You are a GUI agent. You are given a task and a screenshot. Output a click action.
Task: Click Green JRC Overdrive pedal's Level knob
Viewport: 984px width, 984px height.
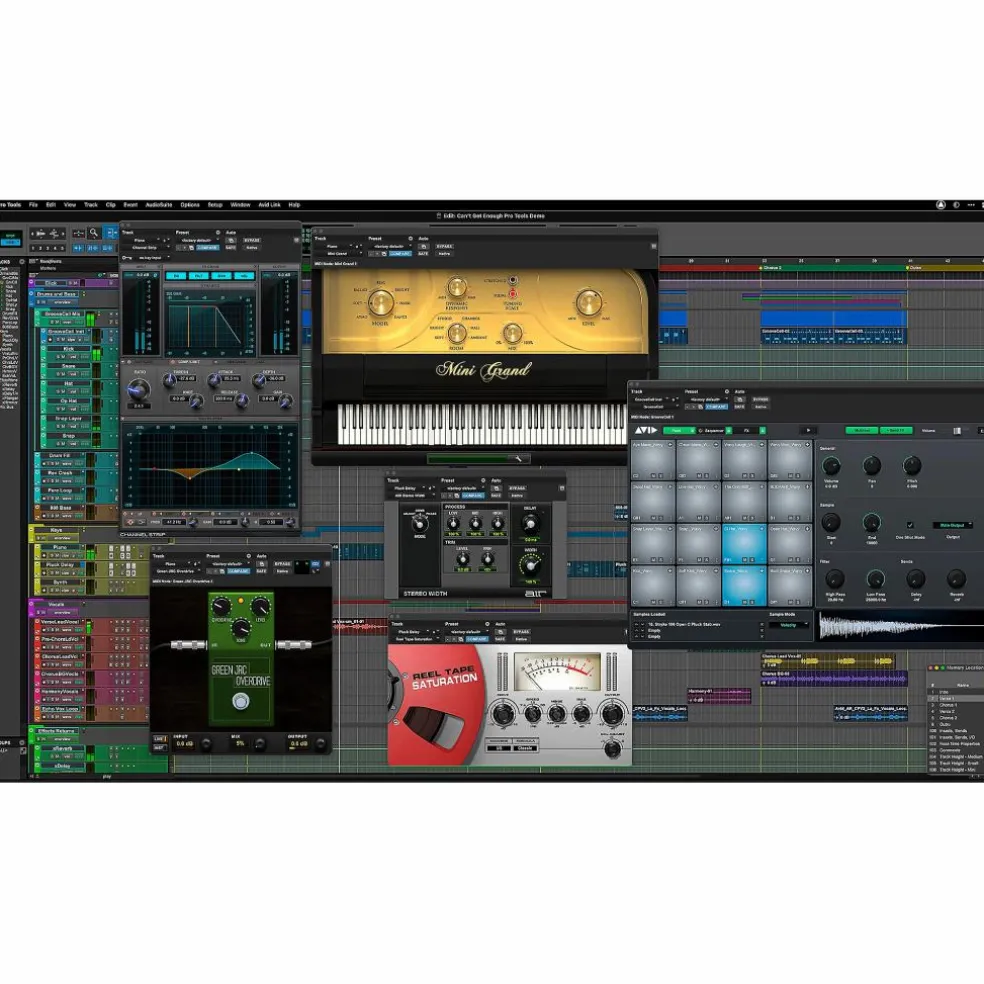point(260,607)
